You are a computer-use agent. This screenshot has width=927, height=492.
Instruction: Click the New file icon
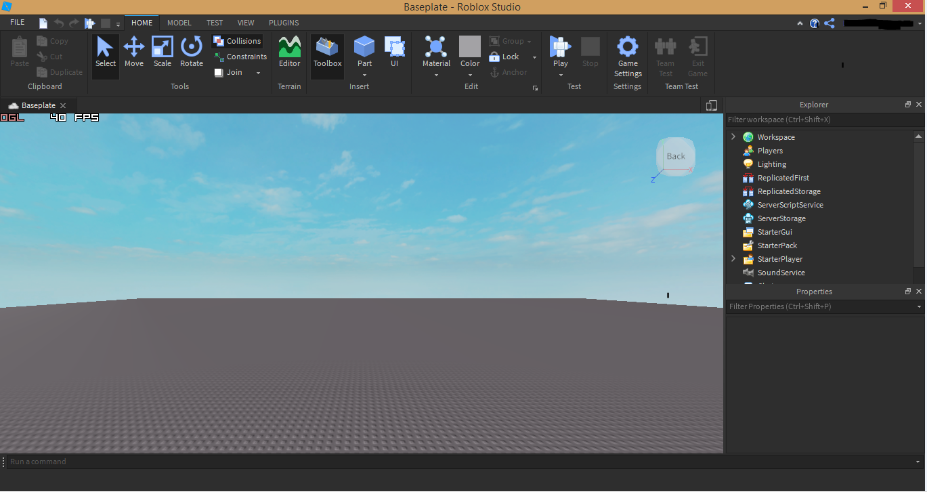pyautogui.click(x=43, y=23)
